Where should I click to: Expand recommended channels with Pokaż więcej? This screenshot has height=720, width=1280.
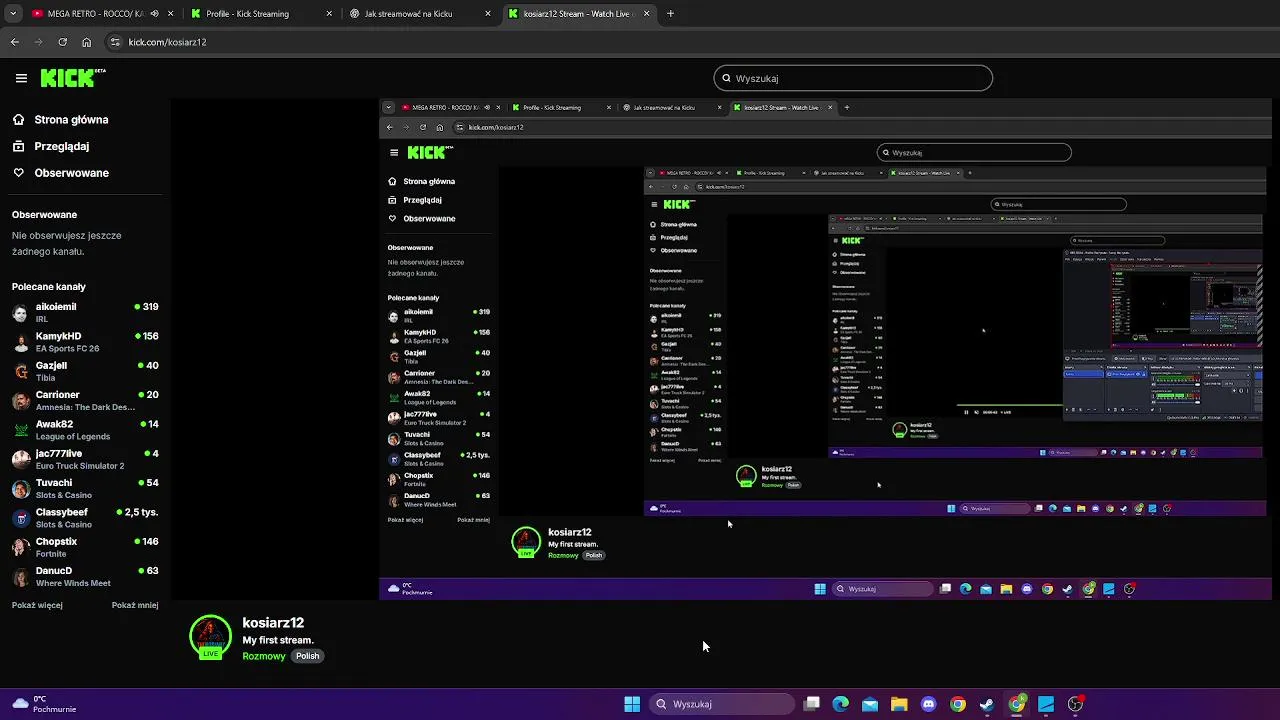(37, 605)
